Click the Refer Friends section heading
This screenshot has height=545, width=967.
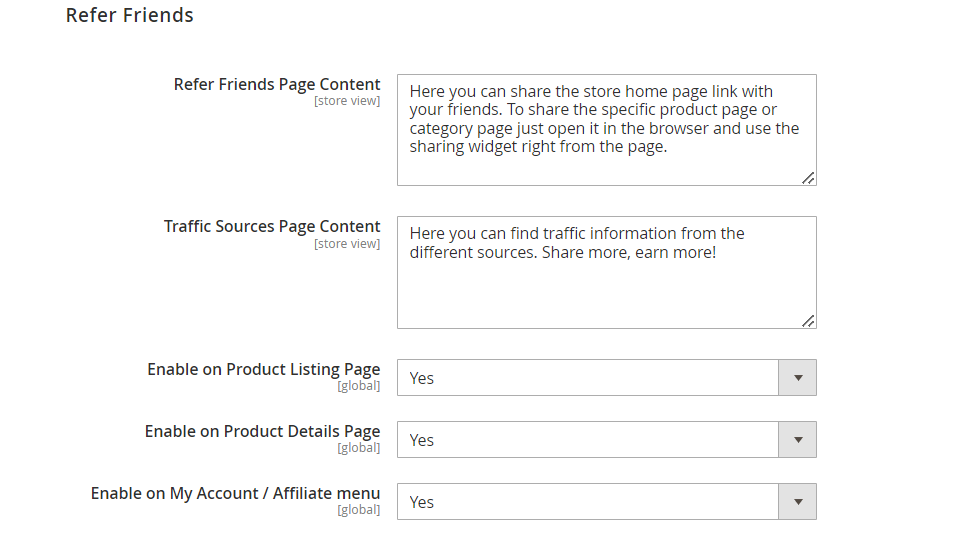pos(130,15)
